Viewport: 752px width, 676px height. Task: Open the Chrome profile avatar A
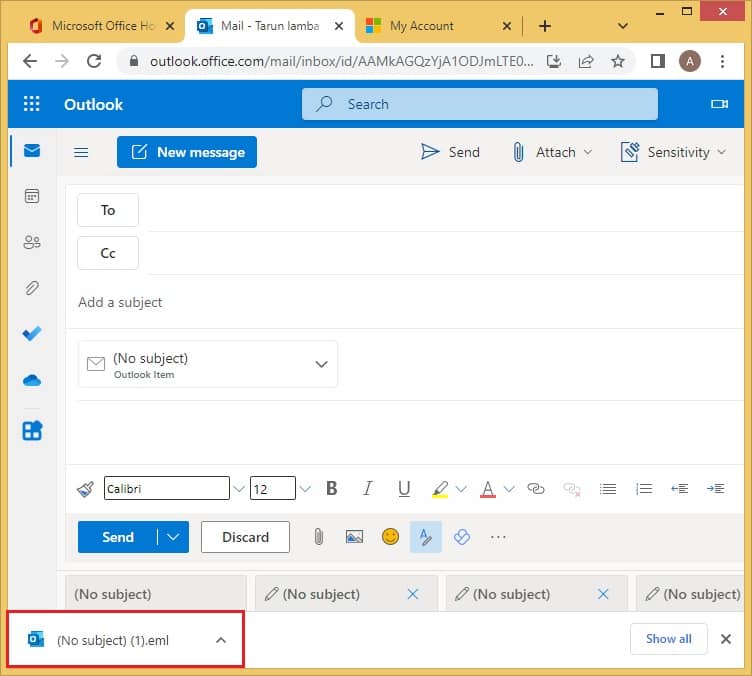click(690, 61)
